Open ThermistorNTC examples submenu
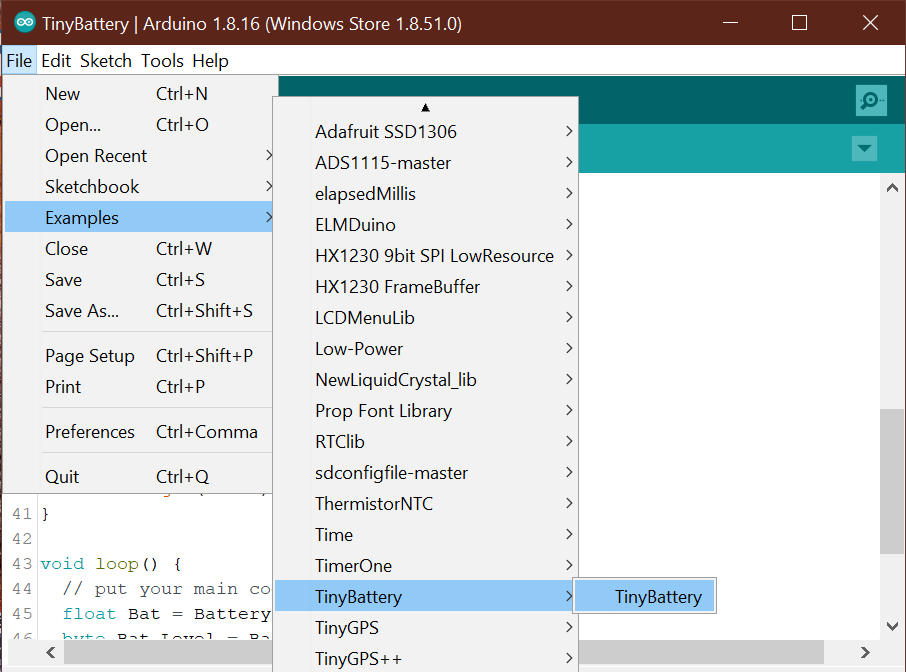Screen dimensions: 906x672 pyautogui.click(x=426, y=504)
